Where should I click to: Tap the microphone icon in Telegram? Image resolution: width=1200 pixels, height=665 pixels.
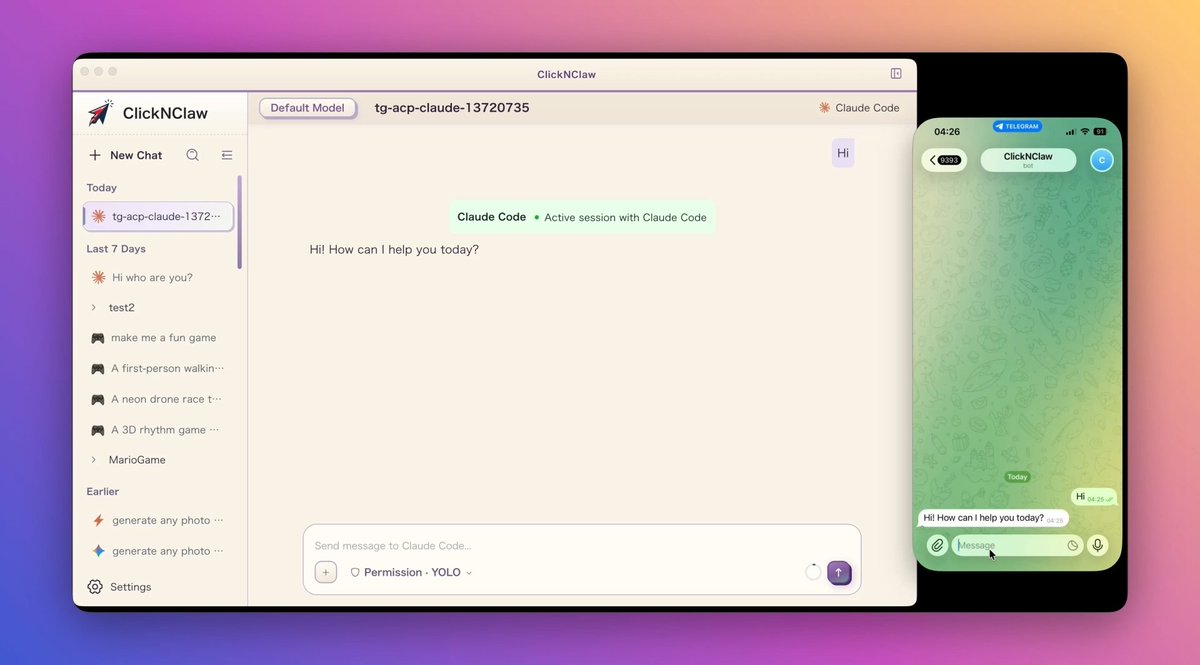1097,545
